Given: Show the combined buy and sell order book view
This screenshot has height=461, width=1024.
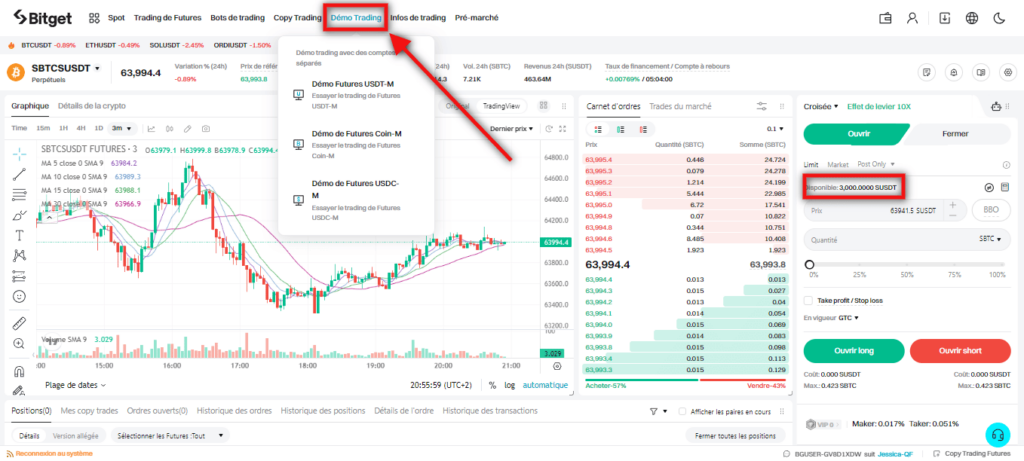Looking at the screenshot, I should coord(598,129).
